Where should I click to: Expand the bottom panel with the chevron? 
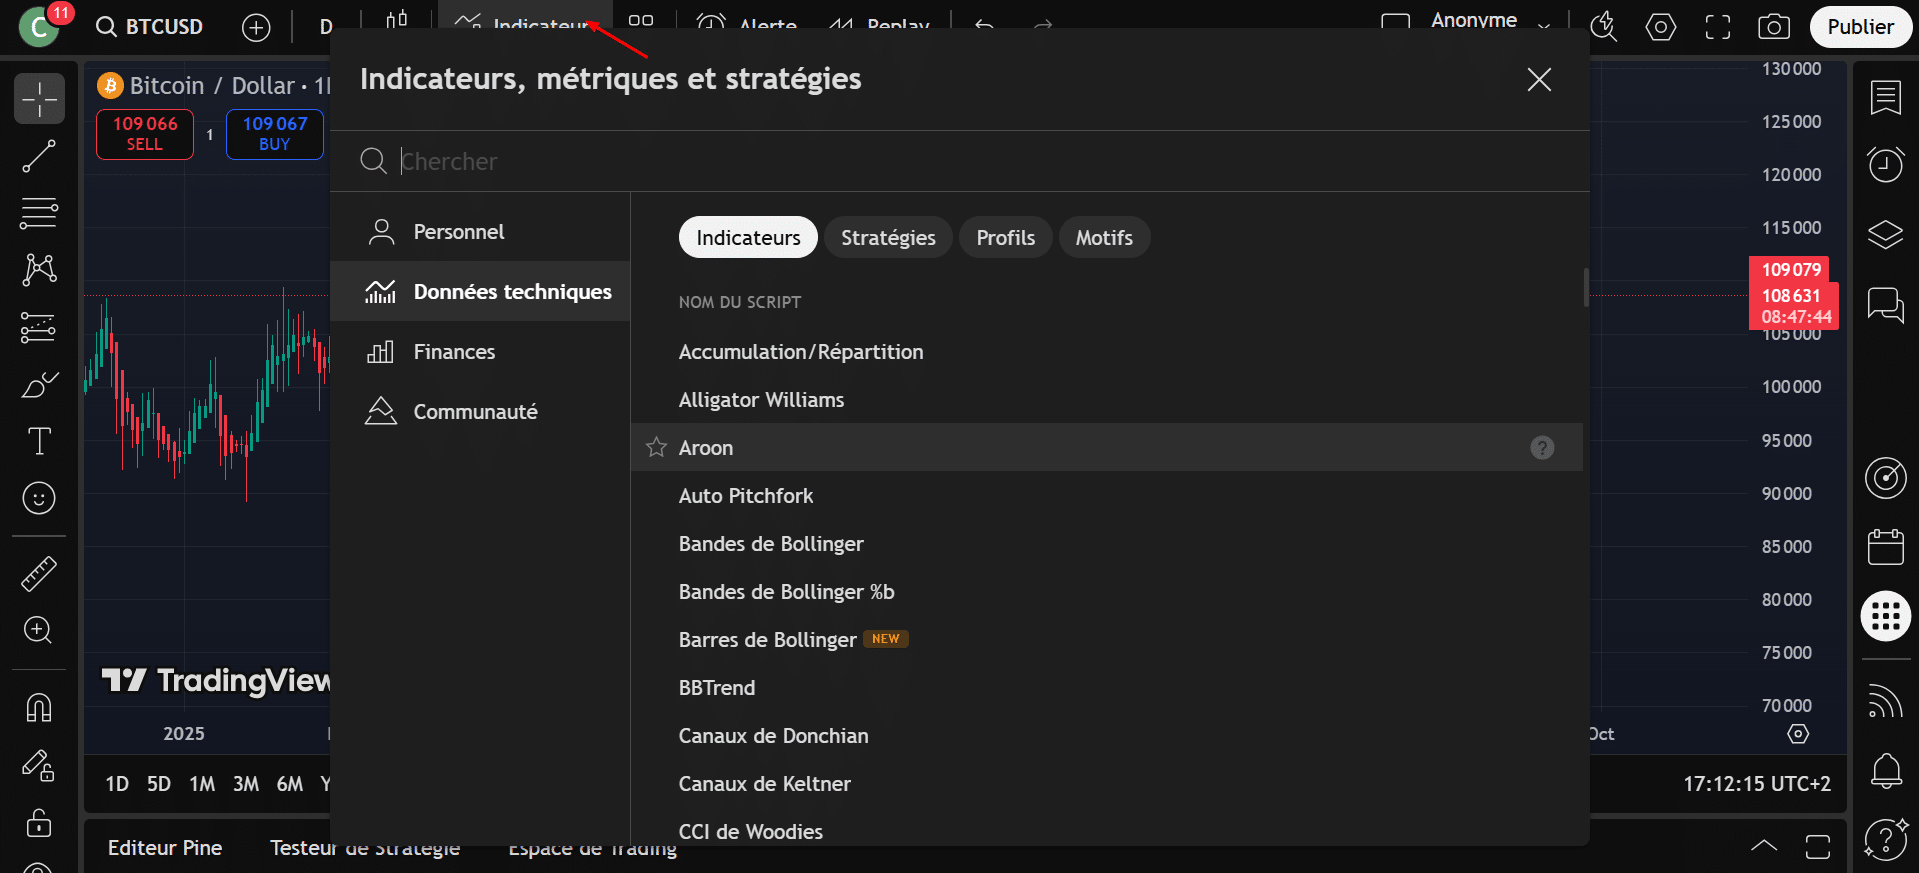(1763, 846)
